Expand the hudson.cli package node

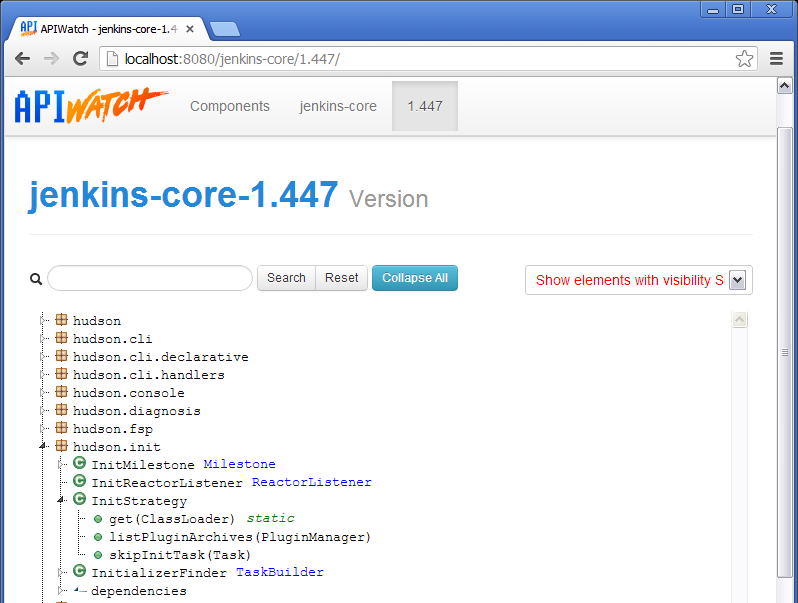[42, 338]
